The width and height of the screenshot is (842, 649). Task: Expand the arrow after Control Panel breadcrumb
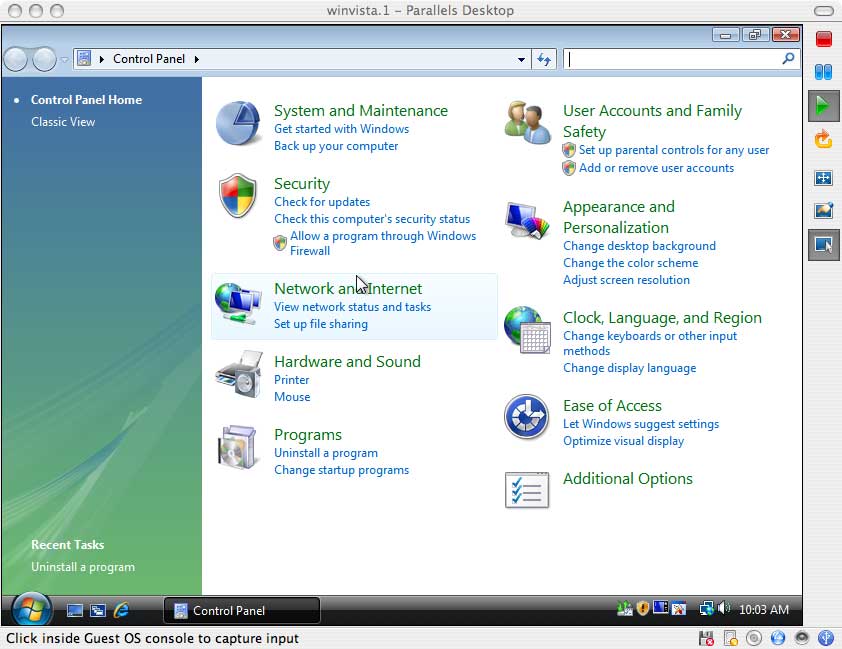pyautogui.click(x=197, y=59)
